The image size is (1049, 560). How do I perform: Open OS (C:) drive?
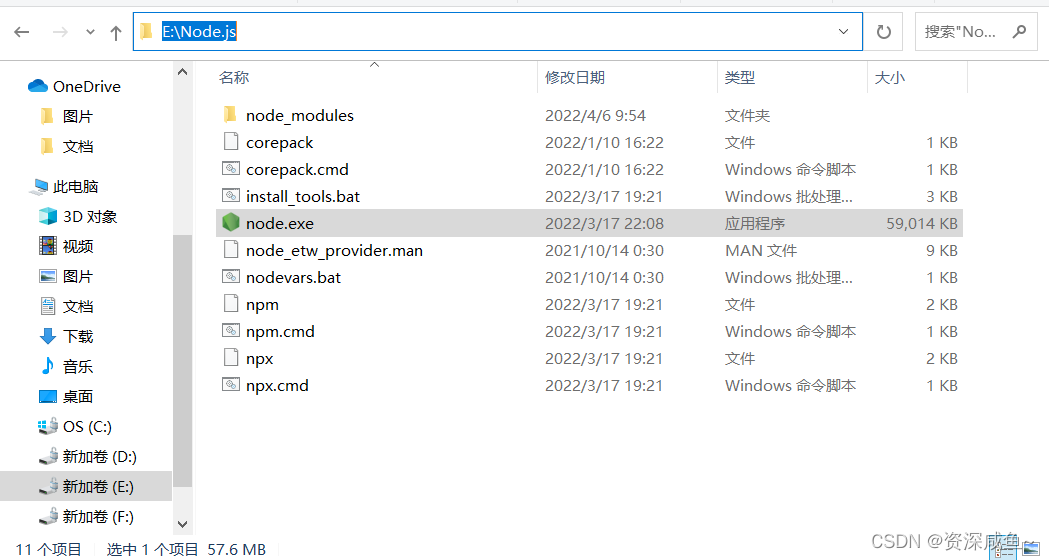[x=87, y=426]
